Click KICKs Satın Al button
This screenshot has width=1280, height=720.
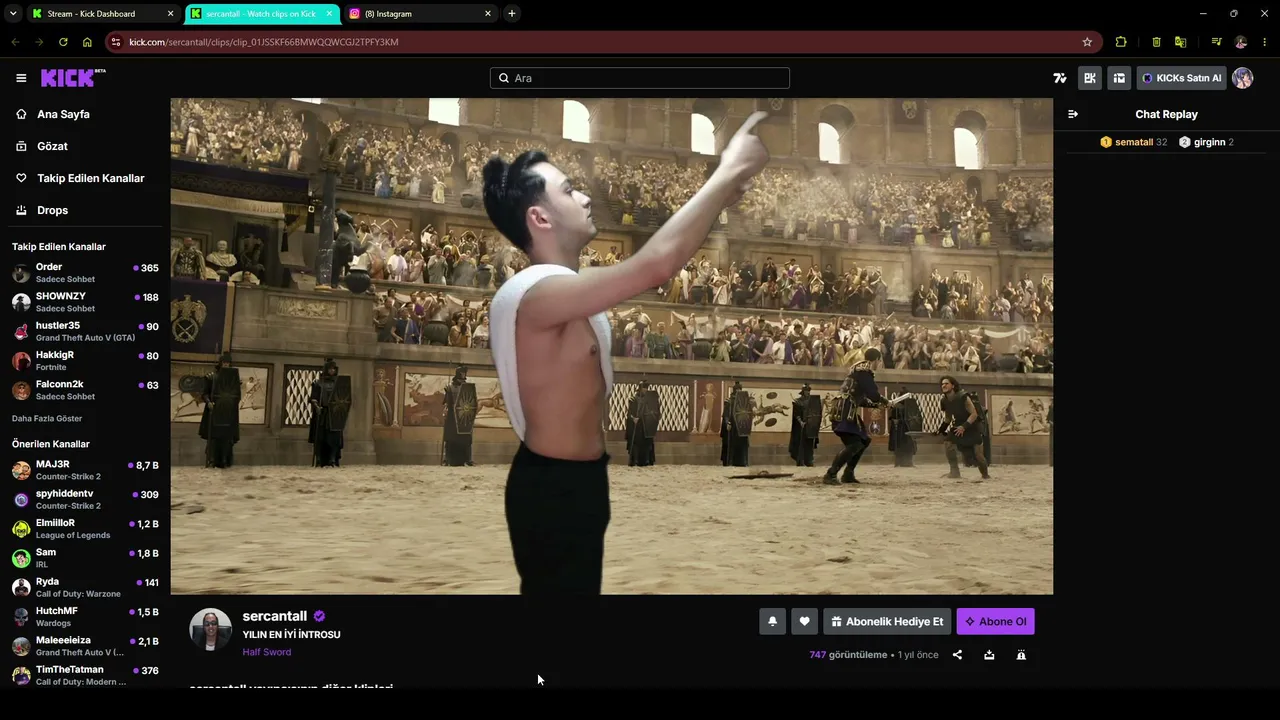click(1181, 78)
